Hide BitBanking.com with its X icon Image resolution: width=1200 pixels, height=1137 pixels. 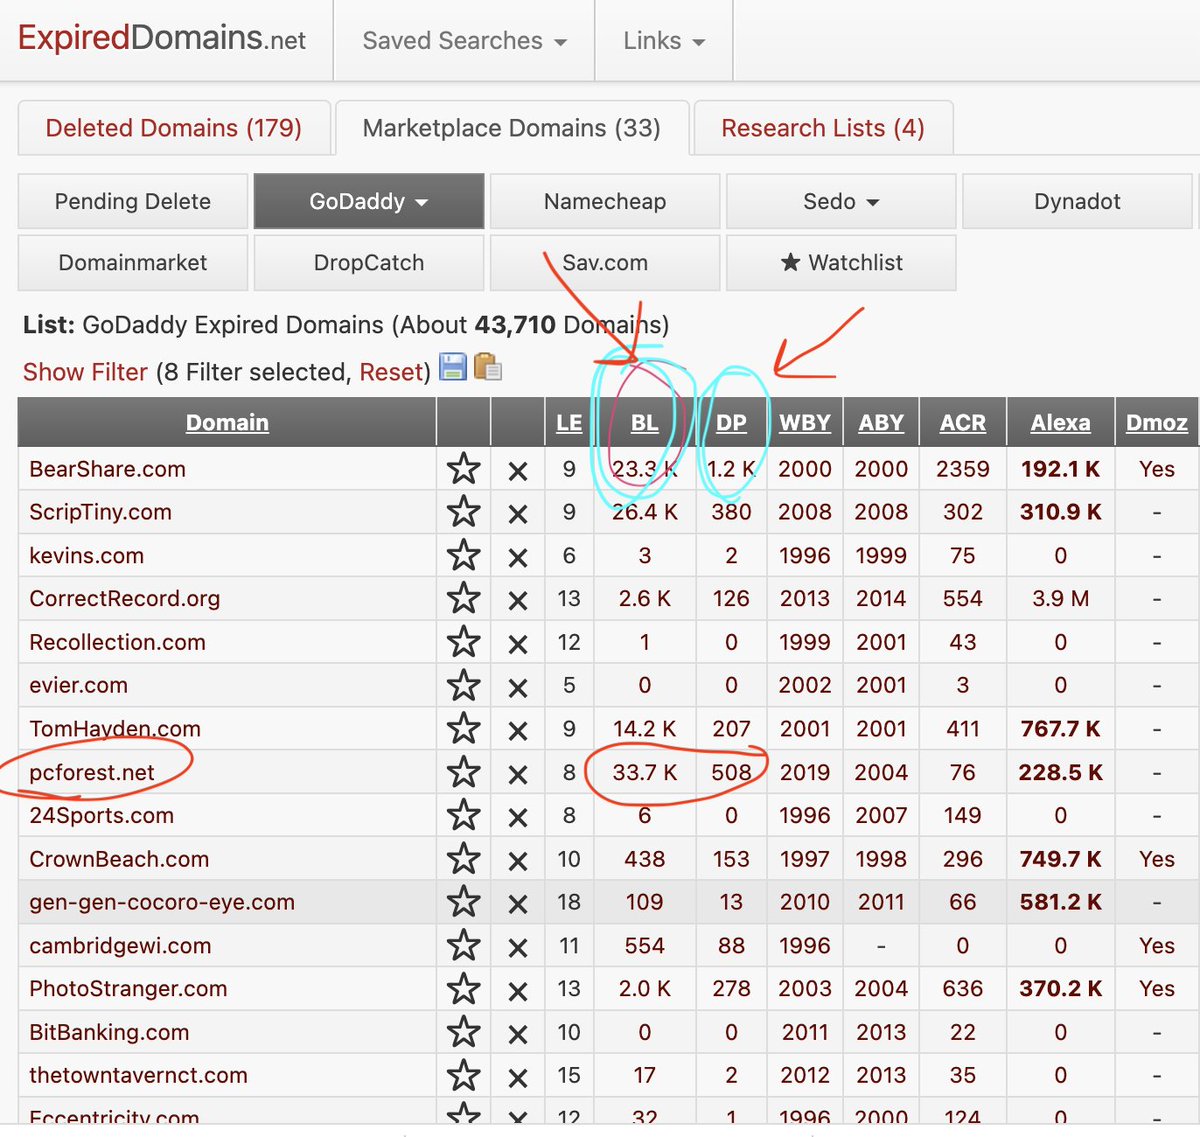point(518,1034)
